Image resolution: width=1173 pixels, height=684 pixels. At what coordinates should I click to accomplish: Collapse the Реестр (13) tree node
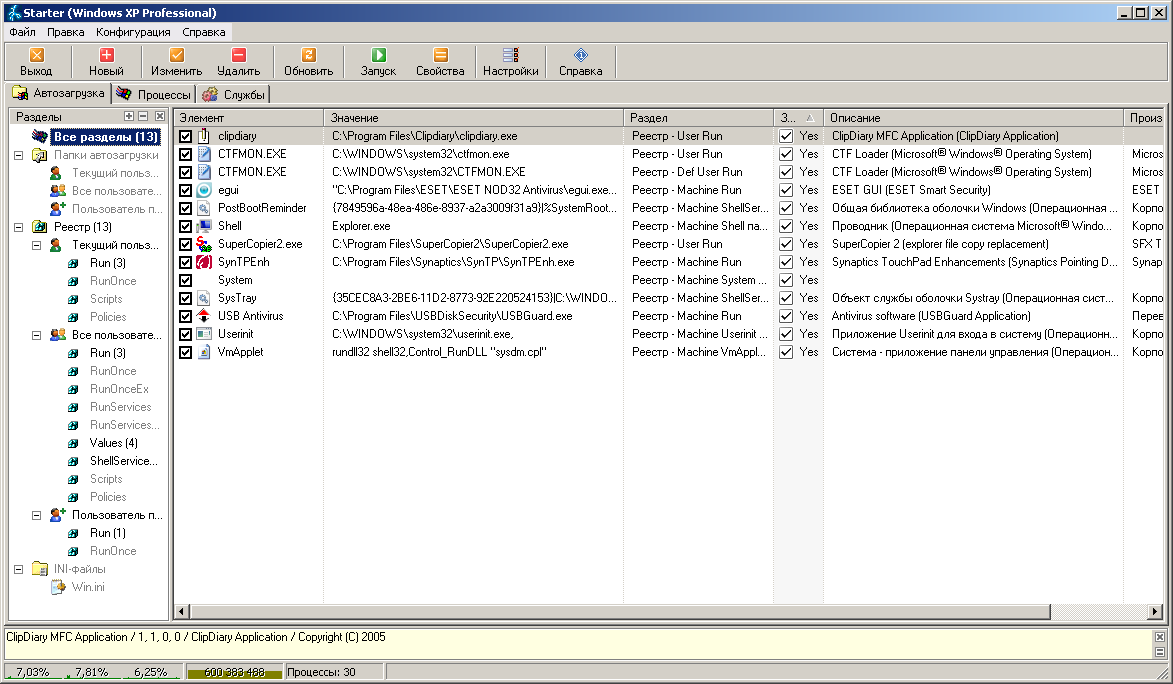coord(19,227)
